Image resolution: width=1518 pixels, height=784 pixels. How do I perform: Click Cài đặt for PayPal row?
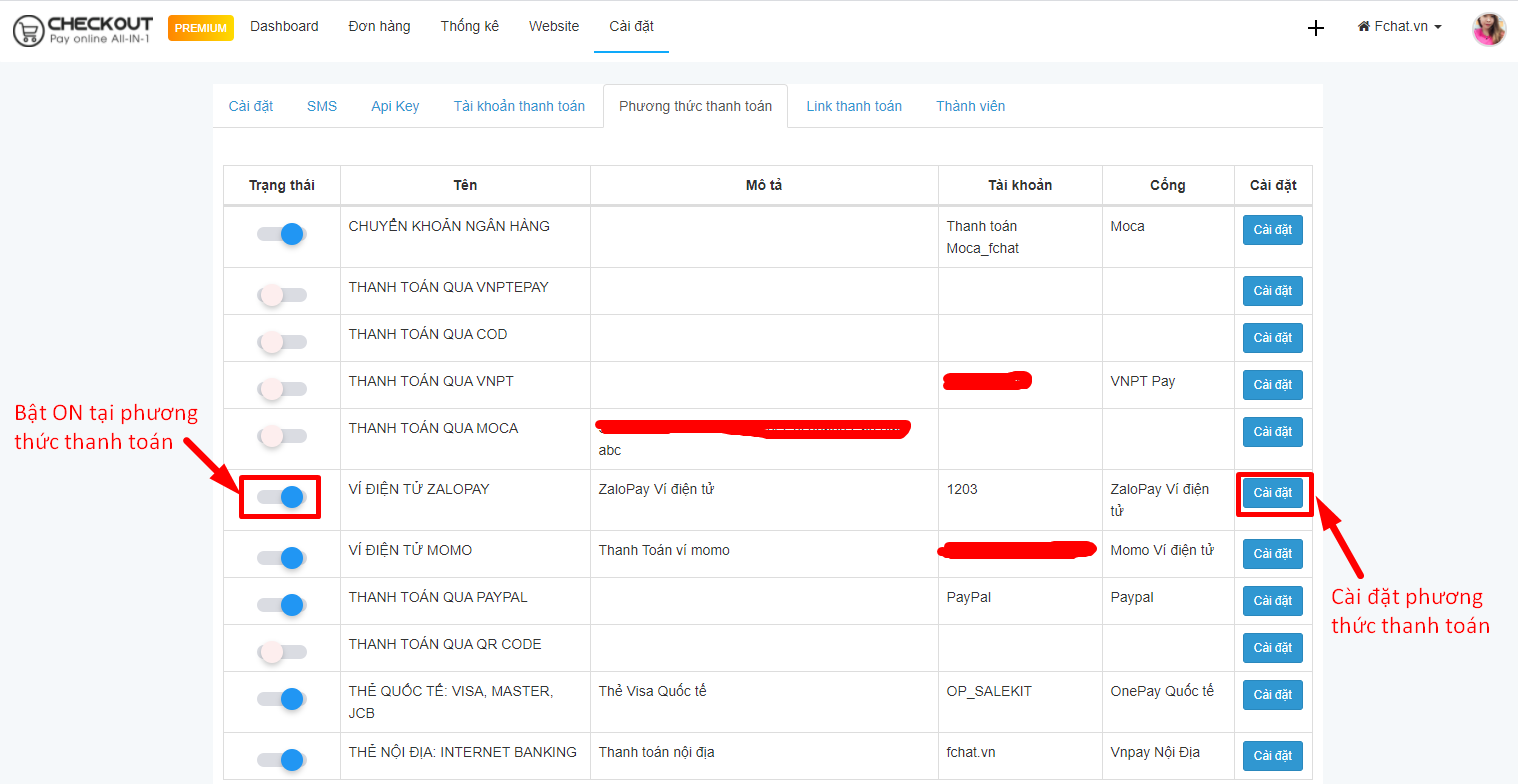(x=1273, y=601)
